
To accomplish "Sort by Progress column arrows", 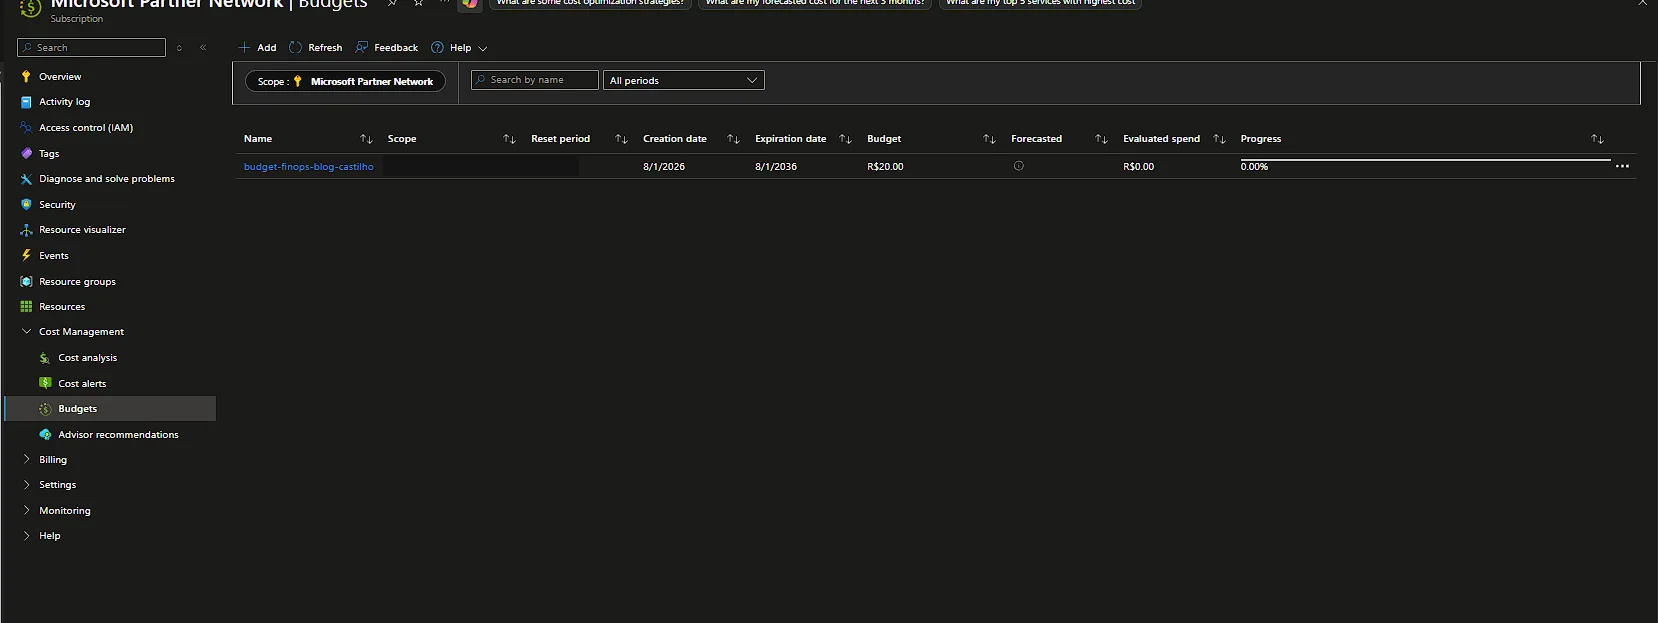I will click(x=1597, y=139).
